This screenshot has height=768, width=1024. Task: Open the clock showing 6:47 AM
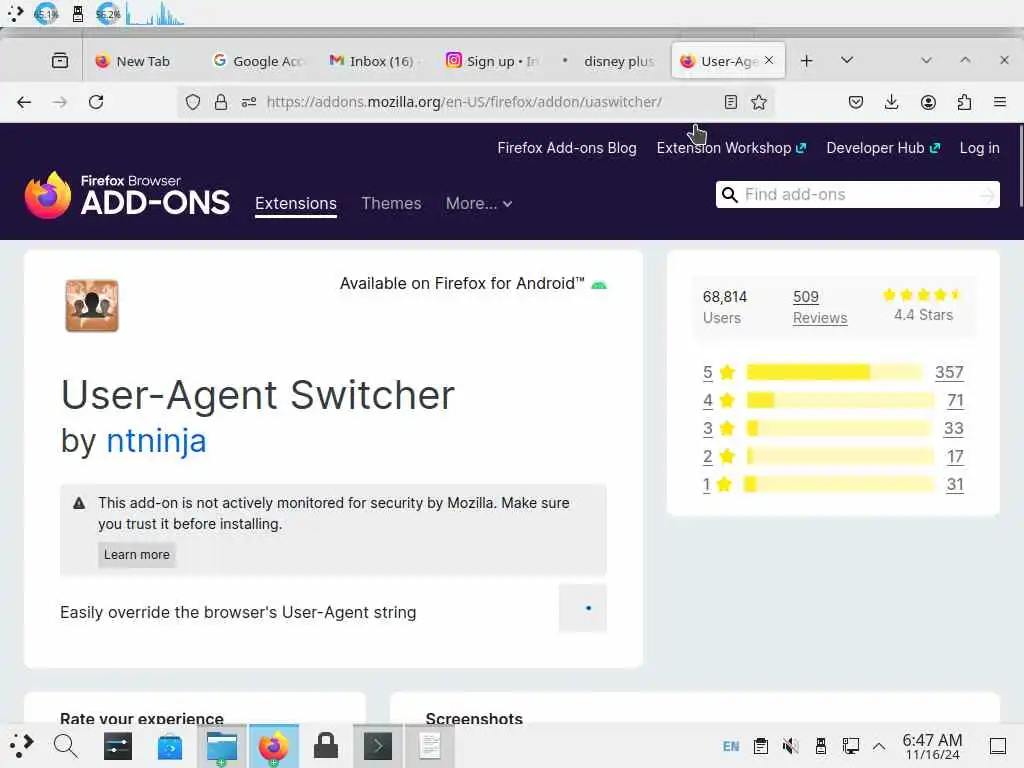(932, 746)
